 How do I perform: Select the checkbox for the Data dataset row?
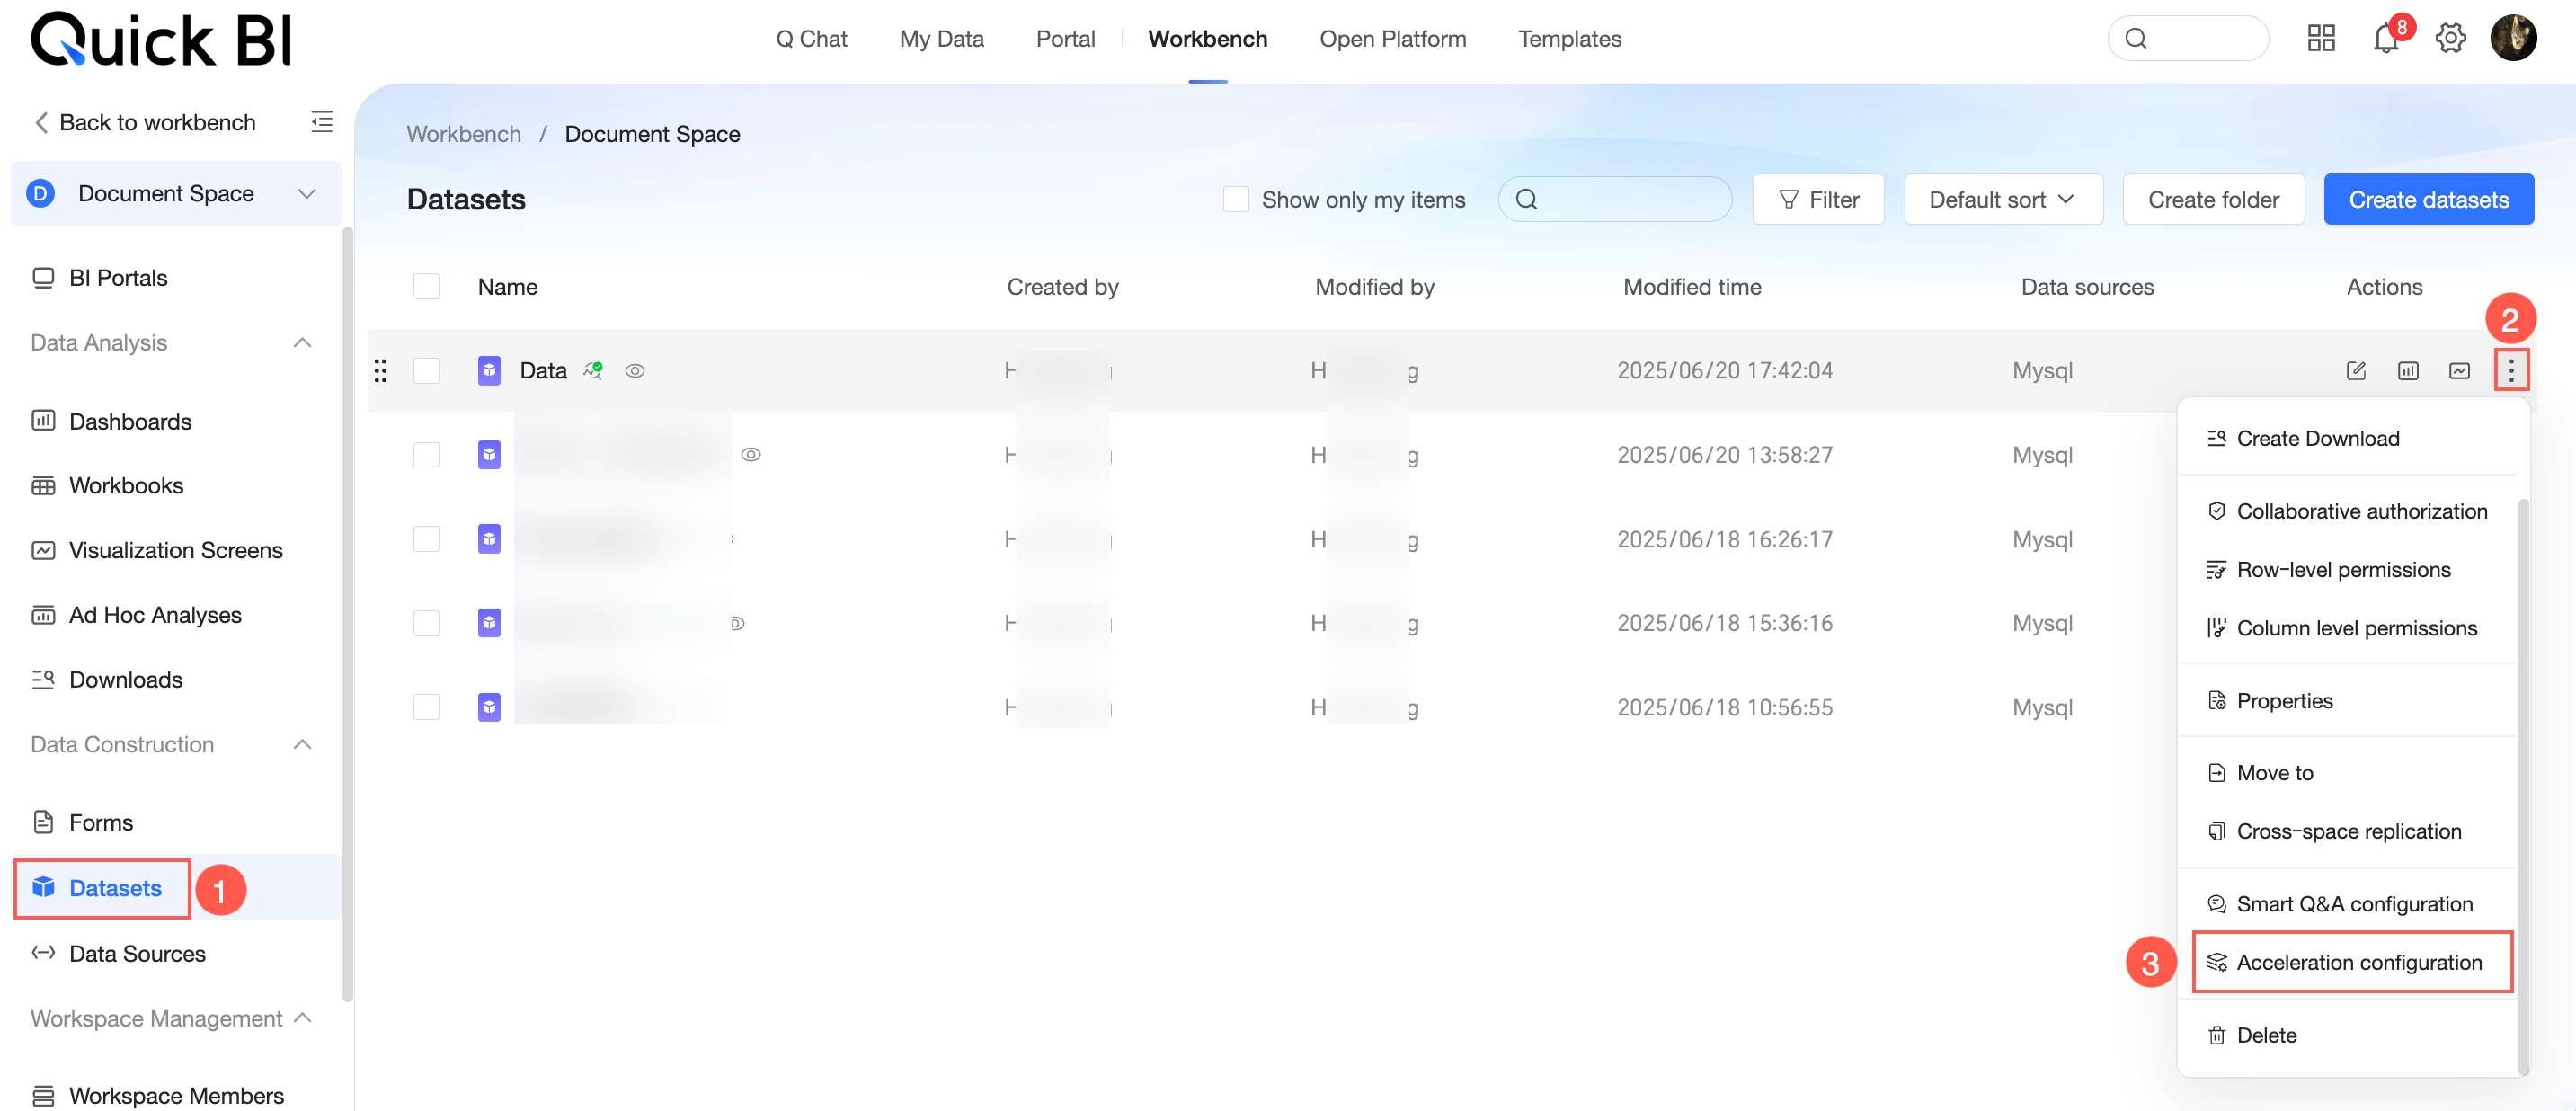[426, 371]
